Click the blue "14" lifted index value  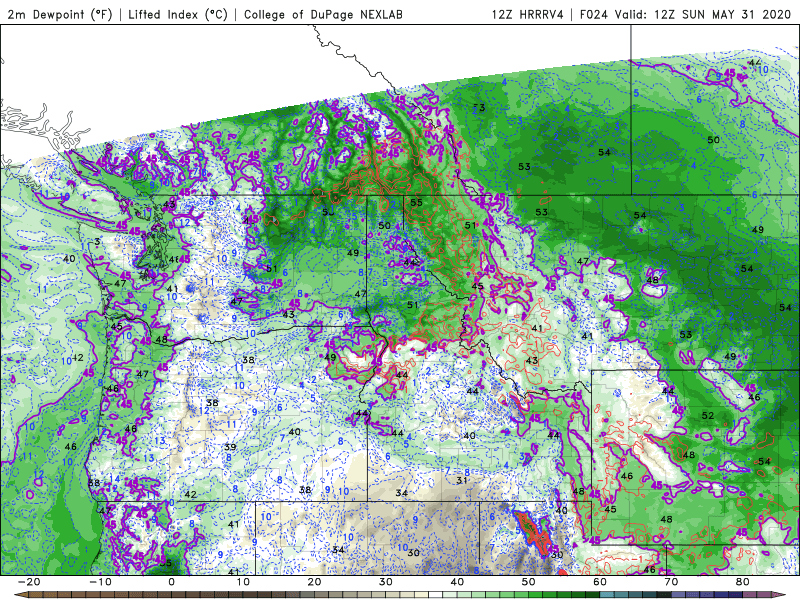pyautogui.click(x=115, y=479)
